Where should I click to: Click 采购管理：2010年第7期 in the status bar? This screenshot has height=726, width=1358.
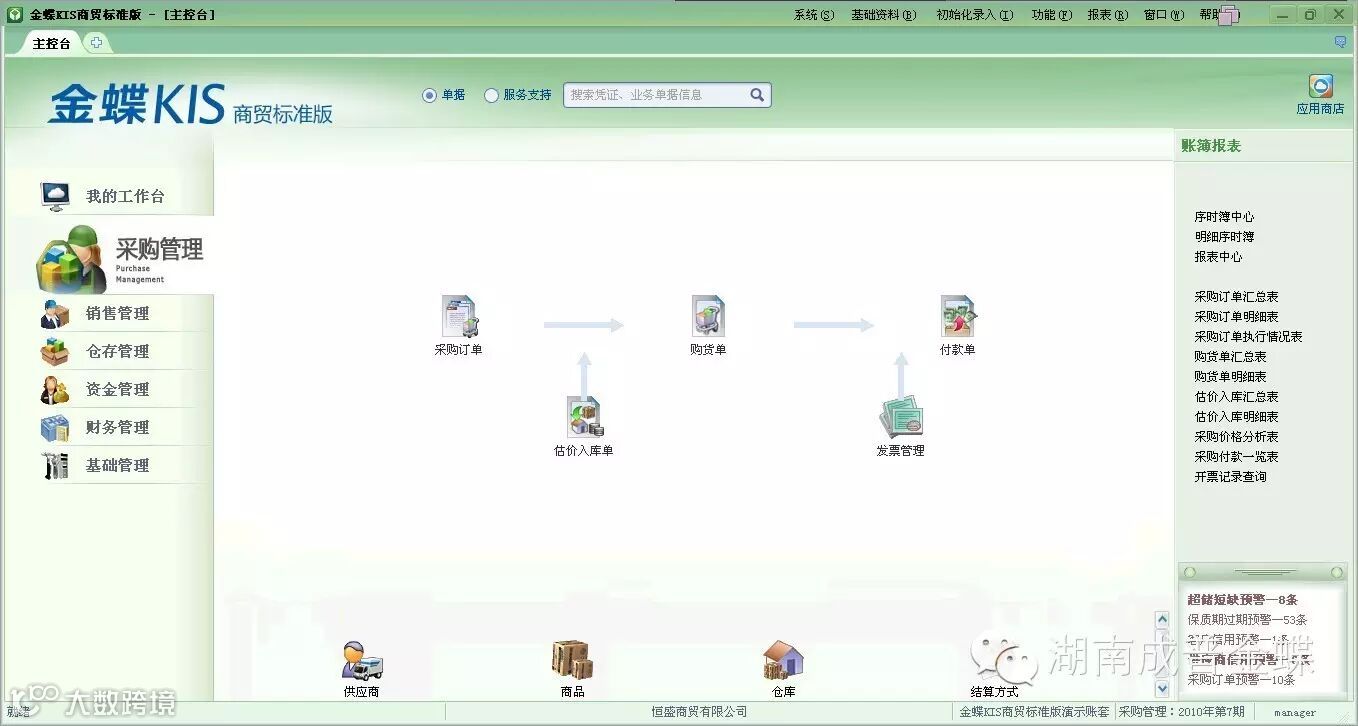[1181, 712]
